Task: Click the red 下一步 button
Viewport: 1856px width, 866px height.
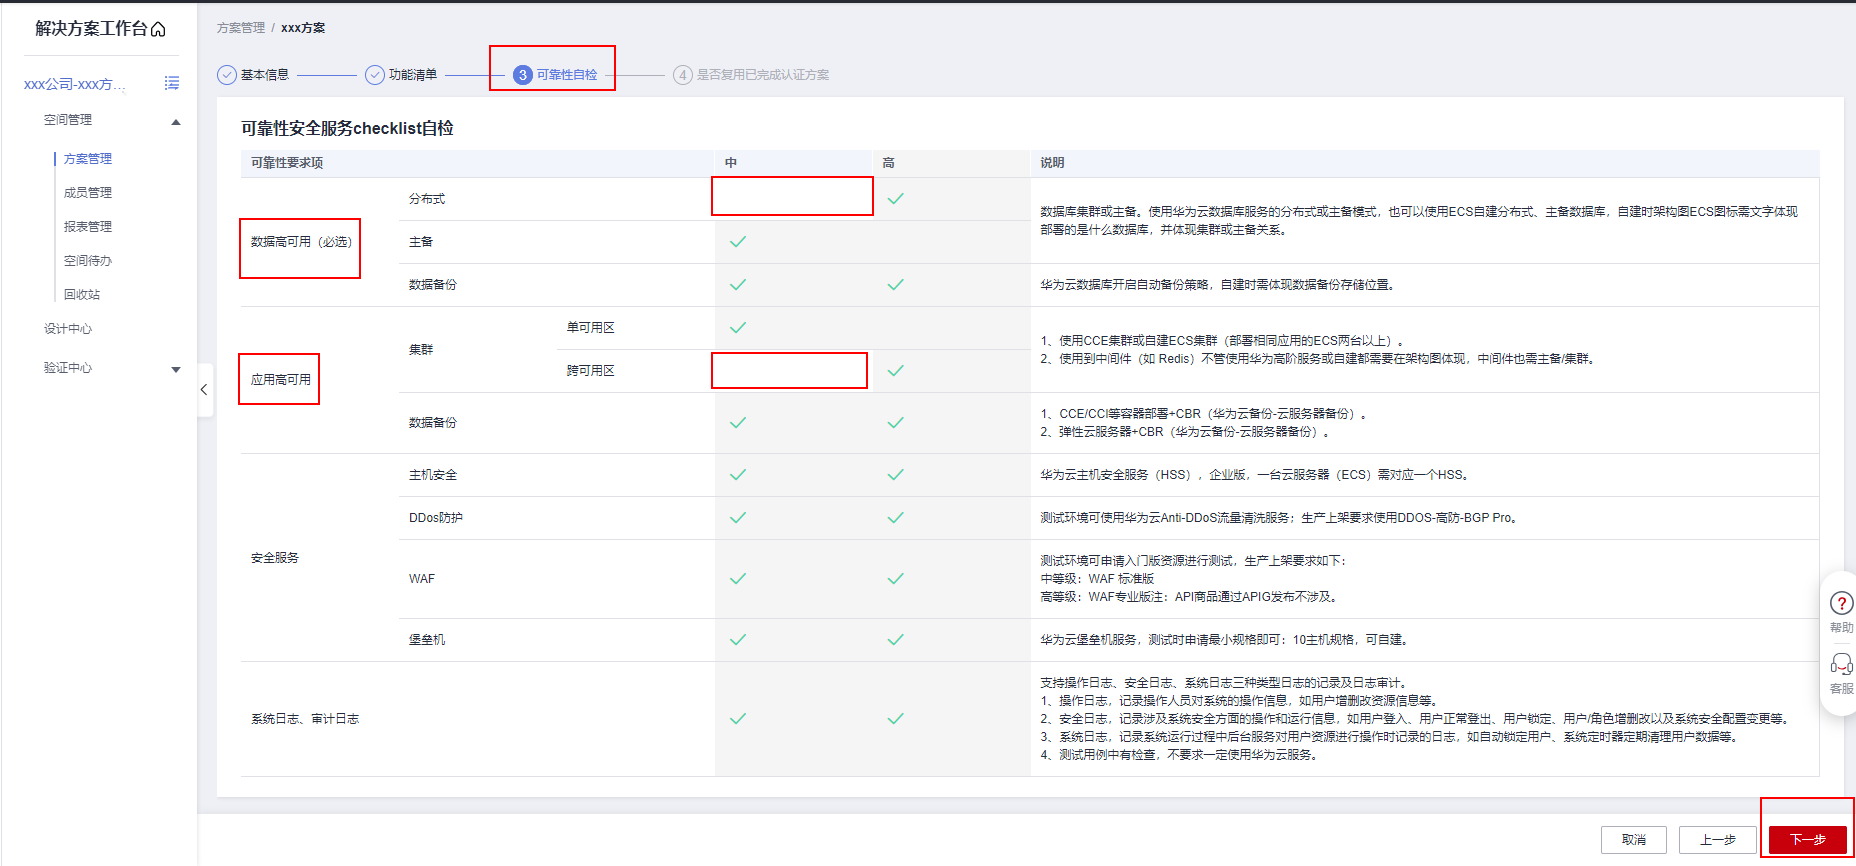Action: [x=1808, y=840]
